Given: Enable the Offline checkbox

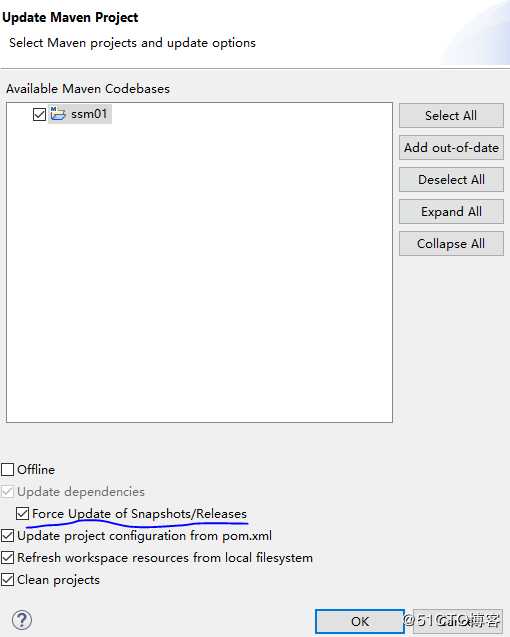Looking at the screenshot, I should (x=8, y=470).
